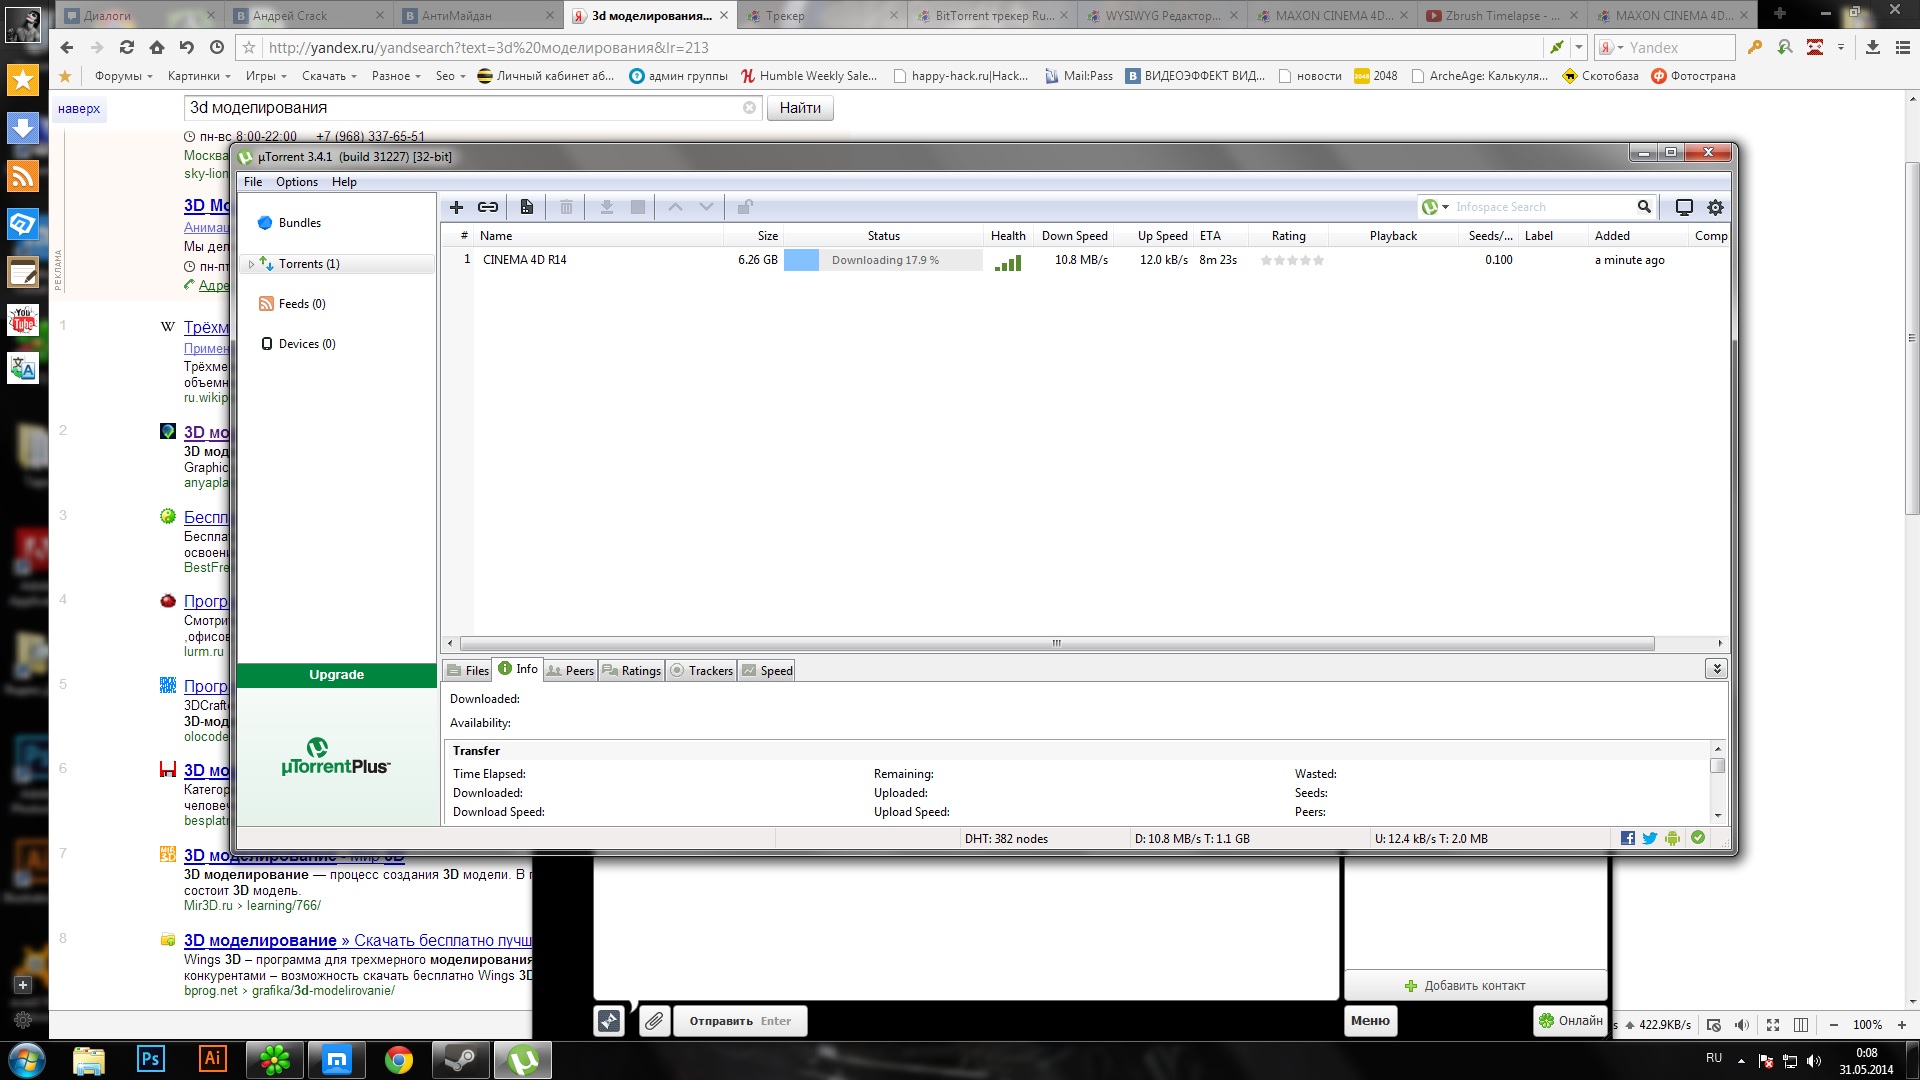Click Create New Torrent document icon
Screen dimensions: 1920x1080
(526, 207)
